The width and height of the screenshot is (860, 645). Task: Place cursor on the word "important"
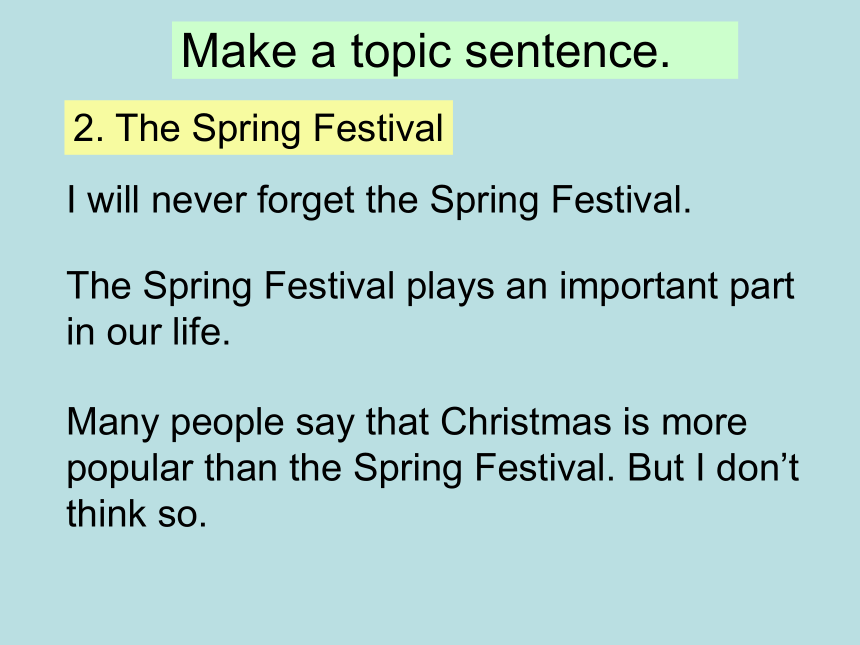[x=638, y=287]
